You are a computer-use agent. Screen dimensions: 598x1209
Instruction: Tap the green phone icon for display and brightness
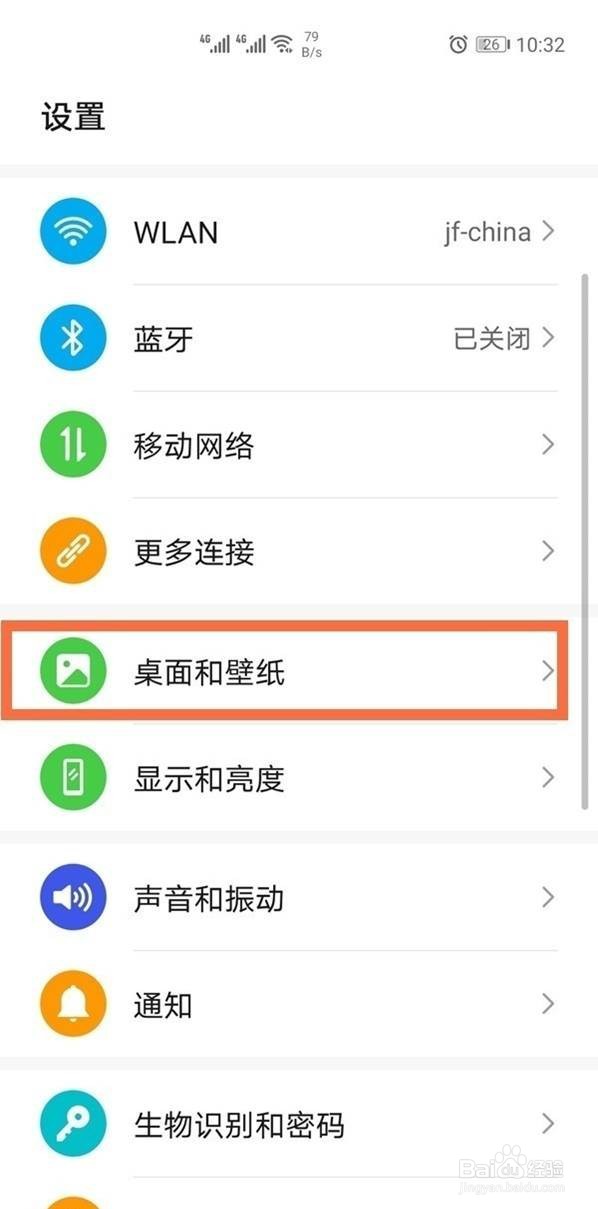pos(72,777)
